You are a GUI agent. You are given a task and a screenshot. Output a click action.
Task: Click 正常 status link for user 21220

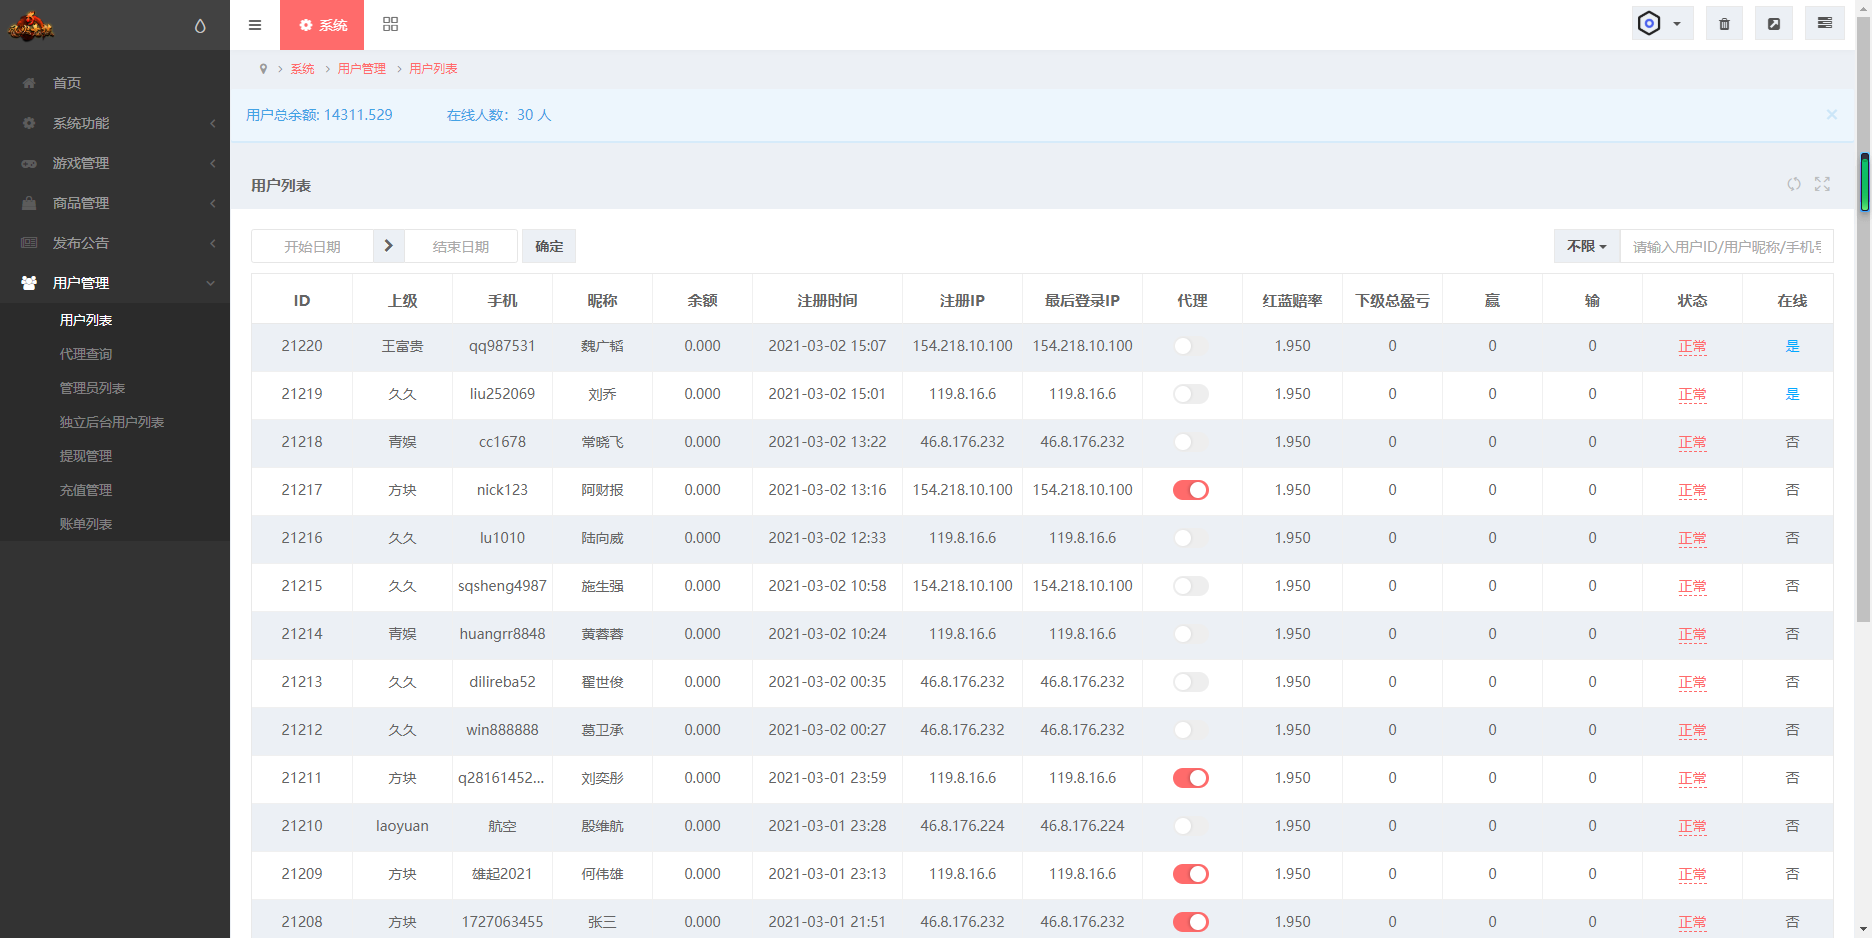pyautogui.click(x=1692, y=346)
